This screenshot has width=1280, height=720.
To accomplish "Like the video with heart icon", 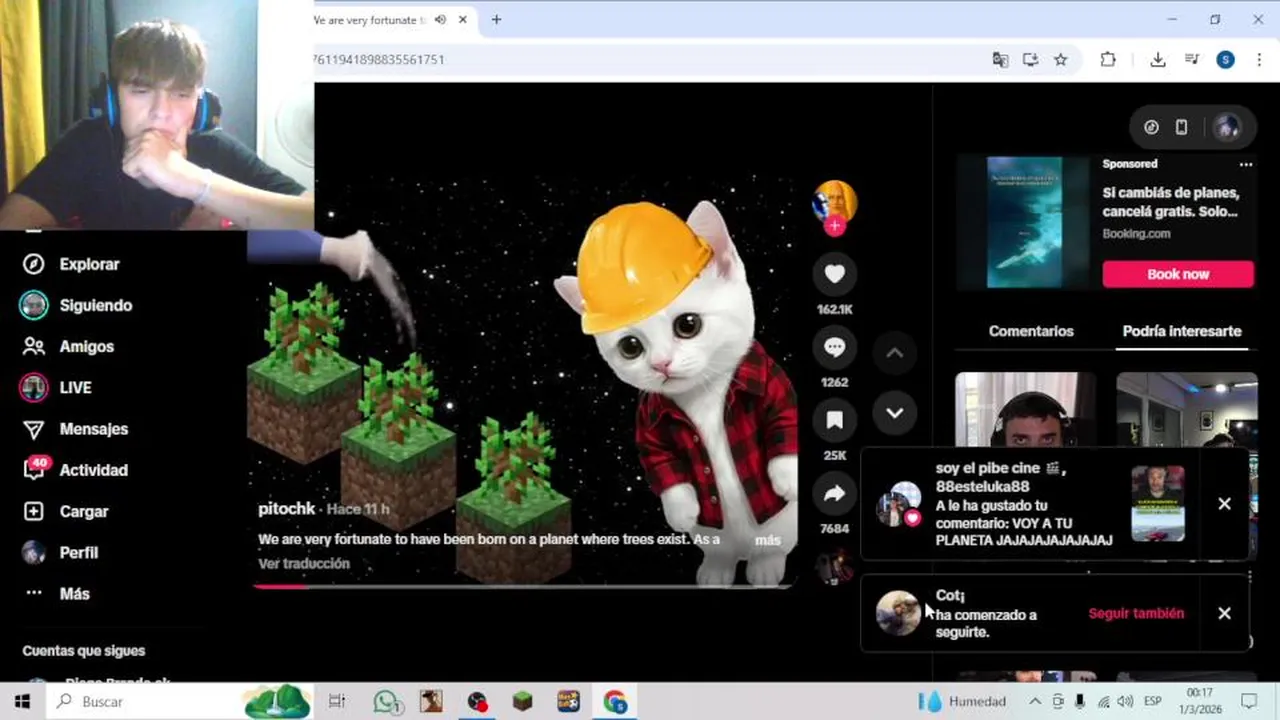I will 835,274.
